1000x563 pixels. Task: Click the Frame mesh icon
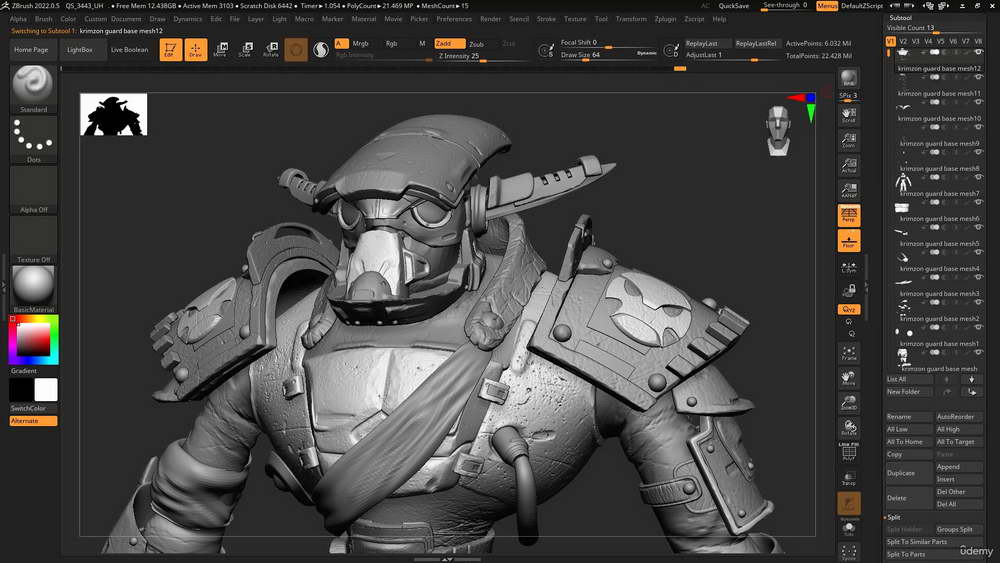click(x=848, y=353)
